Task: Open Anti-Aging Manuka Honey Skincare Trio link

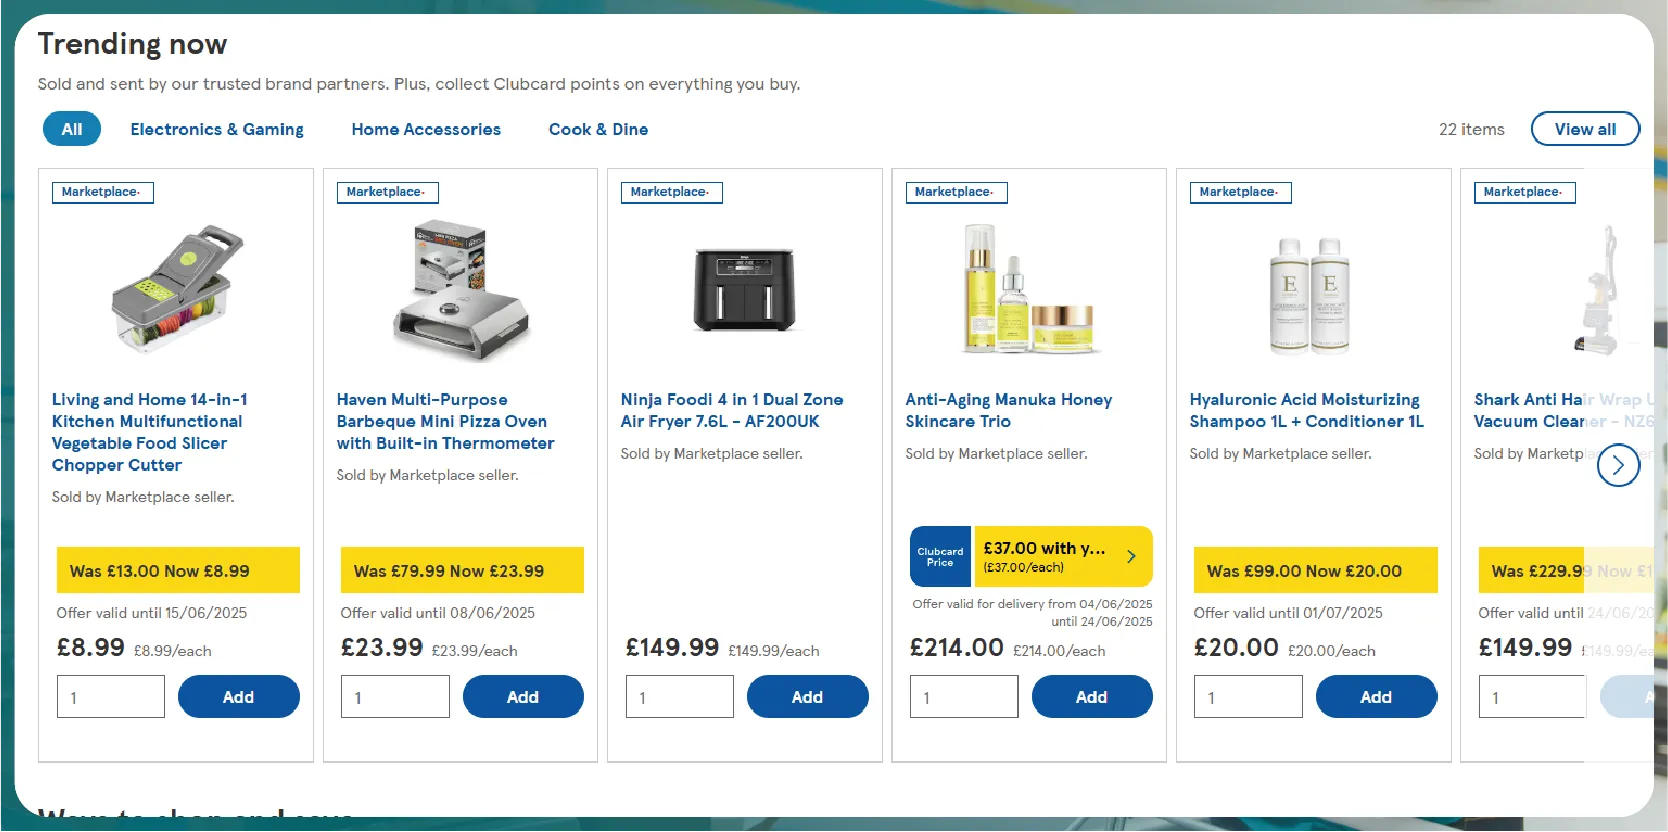Action: click(1008, 410)
